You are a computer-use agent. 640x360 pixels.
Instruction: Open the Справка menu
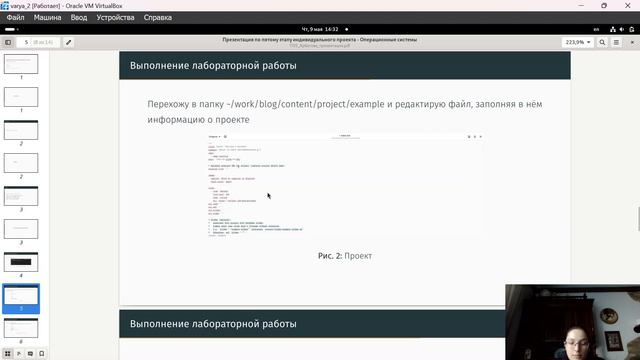[158, 18]
